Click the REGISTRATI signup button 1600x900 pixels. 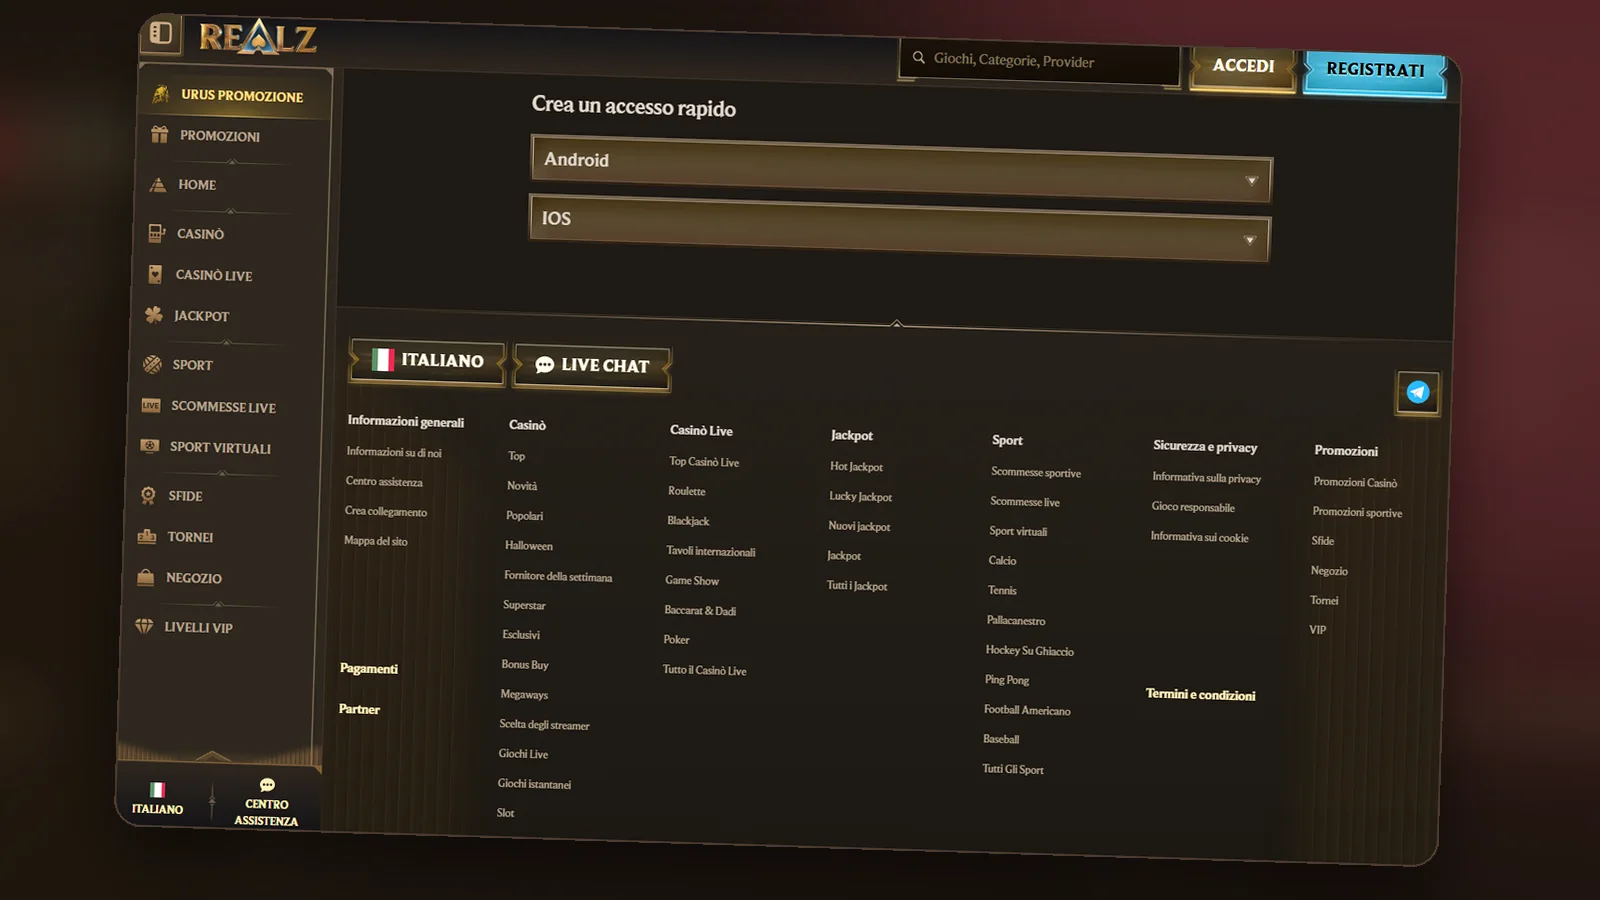coord(1375,70)
